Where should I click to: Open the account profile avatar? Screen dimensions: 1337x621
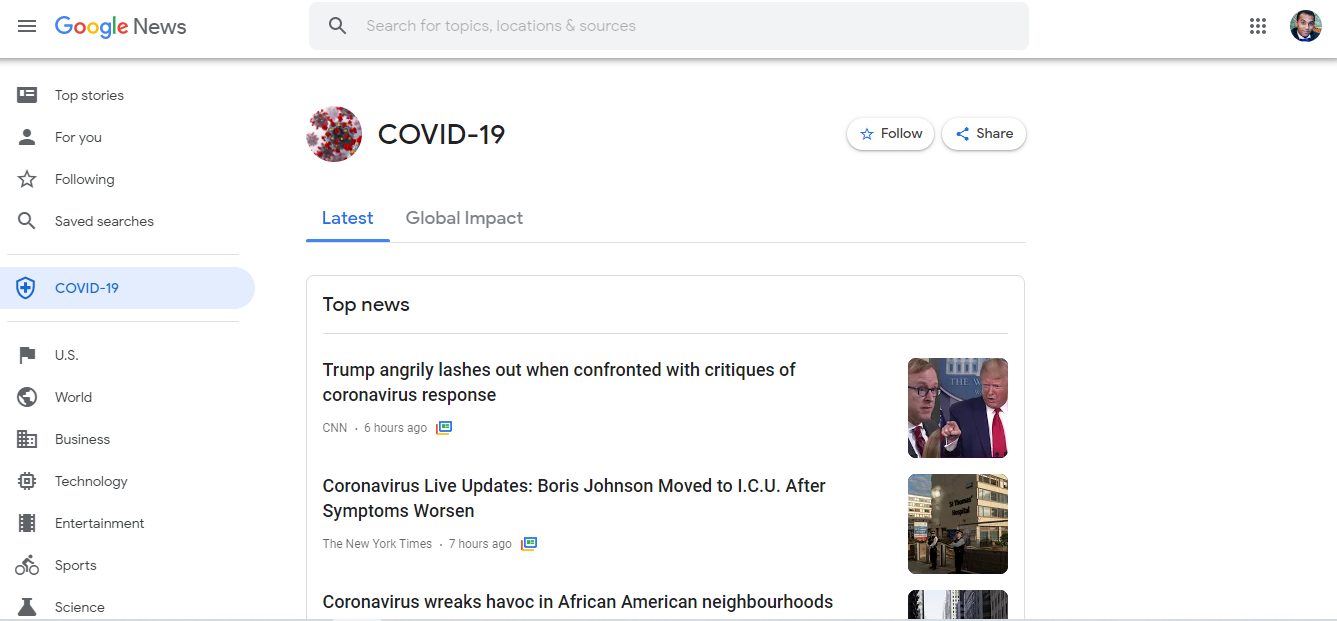pos(1306,26)
